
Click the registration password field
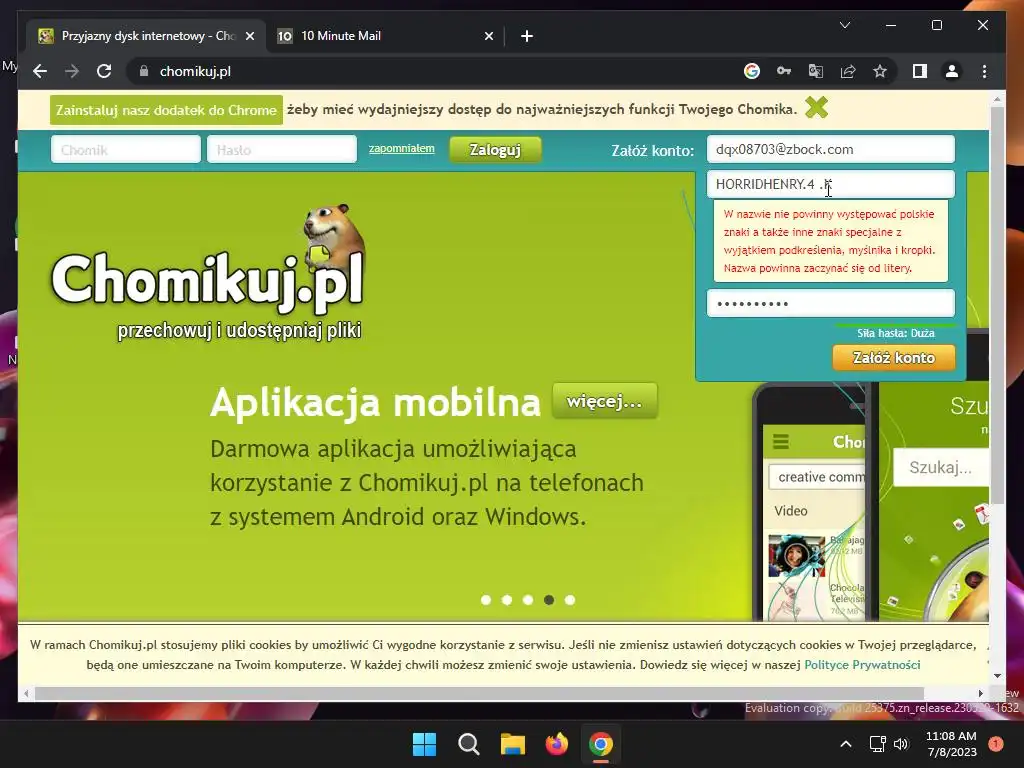(830, 303)
